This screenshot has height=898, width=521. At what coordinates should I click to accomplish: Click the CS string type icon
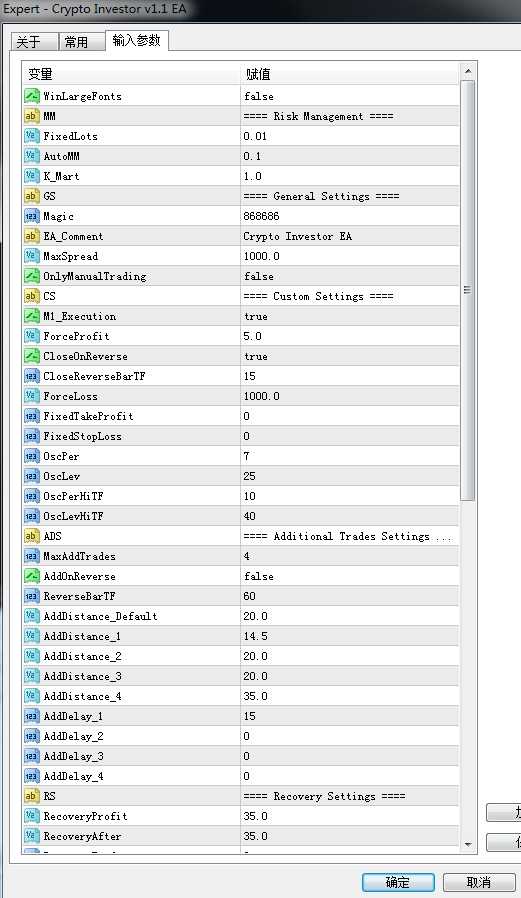pos(31,296)
